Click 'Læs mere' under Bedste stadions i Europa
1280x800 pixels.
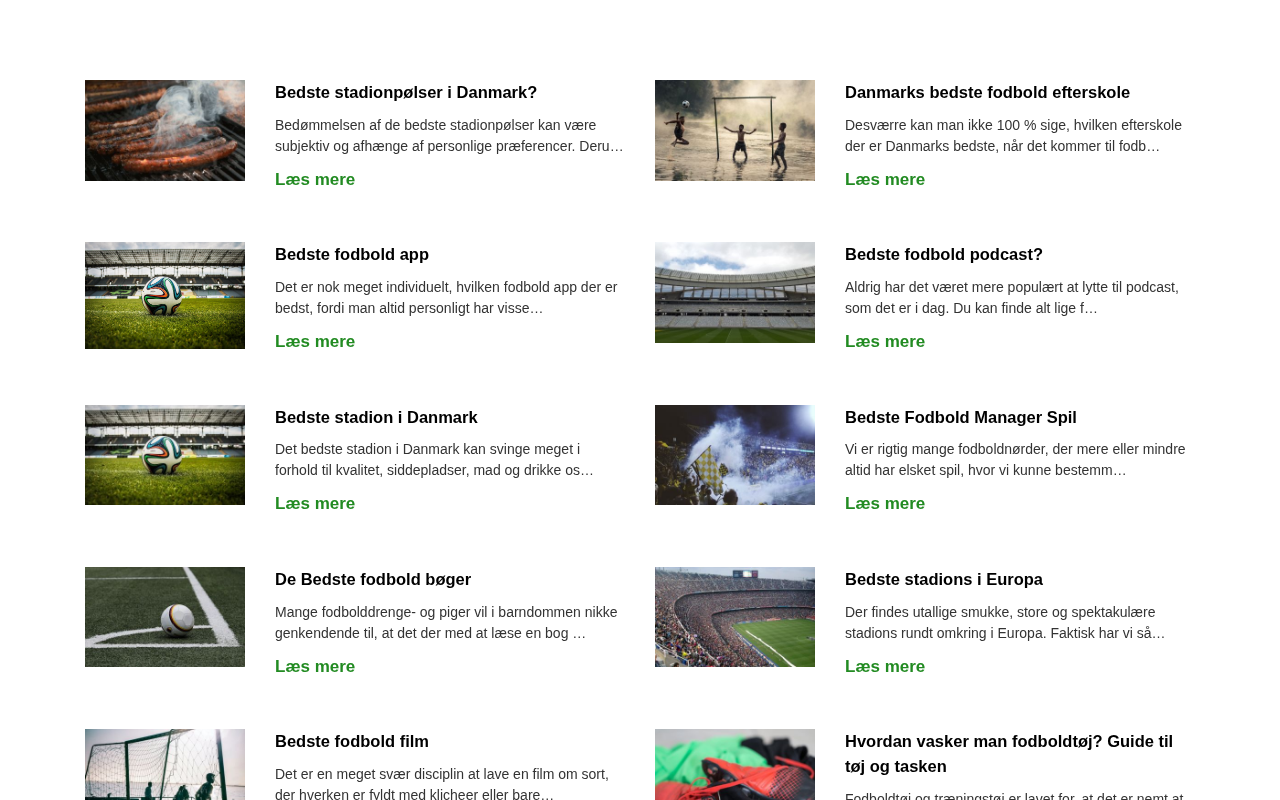(885, 666)
